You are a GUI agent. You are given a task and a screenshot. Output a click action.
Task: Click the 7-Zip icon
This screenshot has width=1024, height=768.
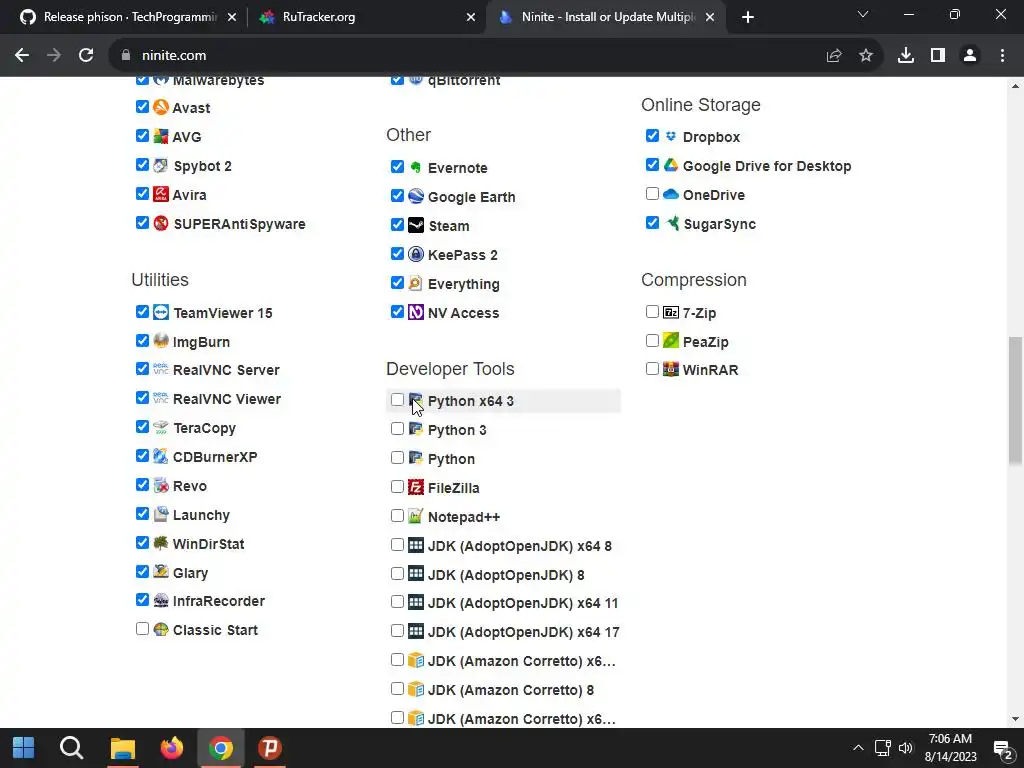click(671, 312)
